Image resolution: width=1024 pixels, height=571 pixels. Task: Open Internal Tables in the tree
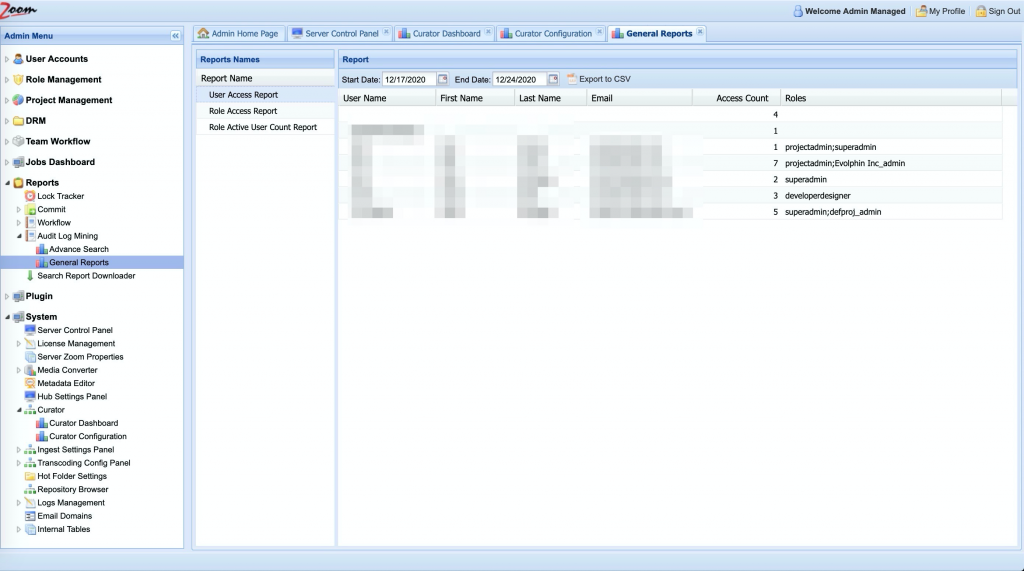coord(63,529)
